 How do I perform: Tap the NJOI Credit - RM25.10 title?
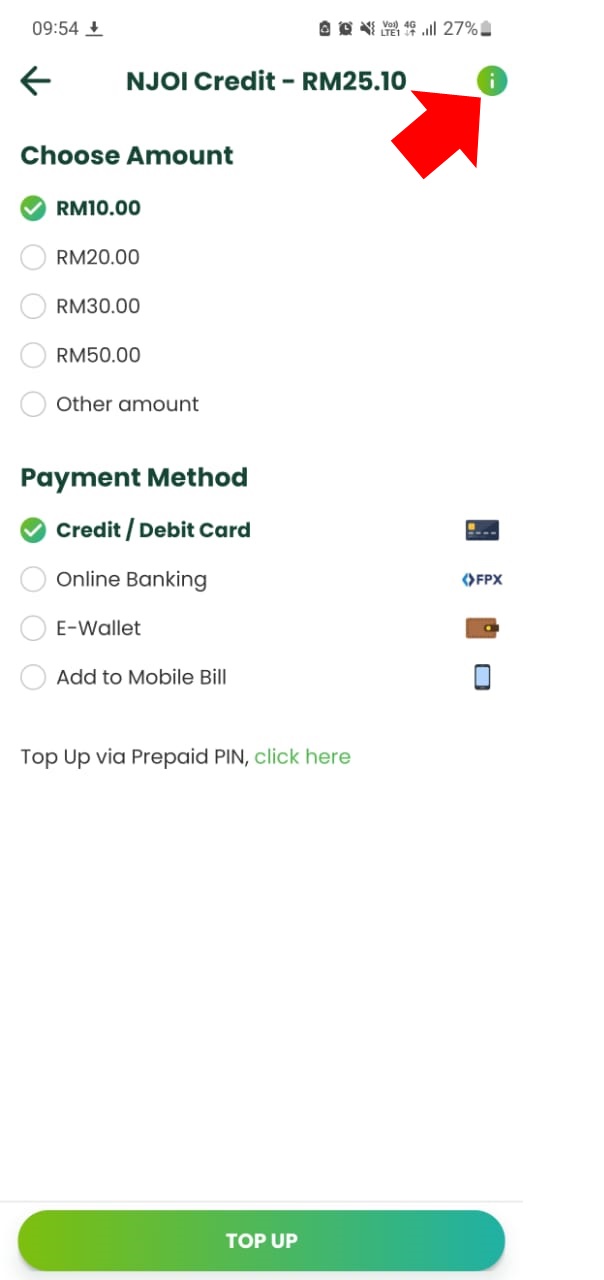(266, 81)
